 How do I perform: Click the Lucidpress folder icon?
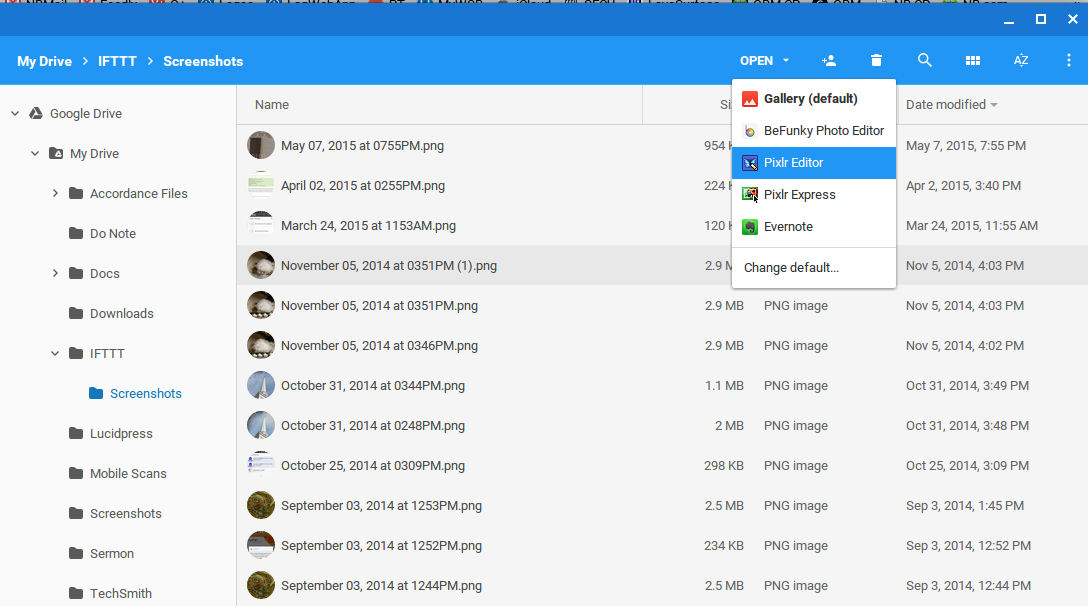[76, 433]
